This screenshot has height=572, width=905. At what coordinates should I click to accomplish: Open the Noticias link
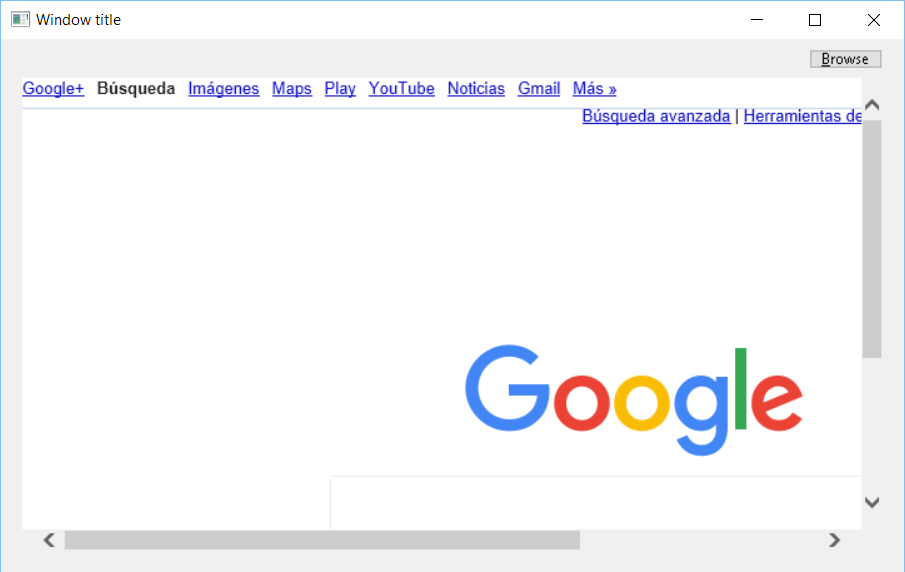pyautogui.click(x=476, y=88)
